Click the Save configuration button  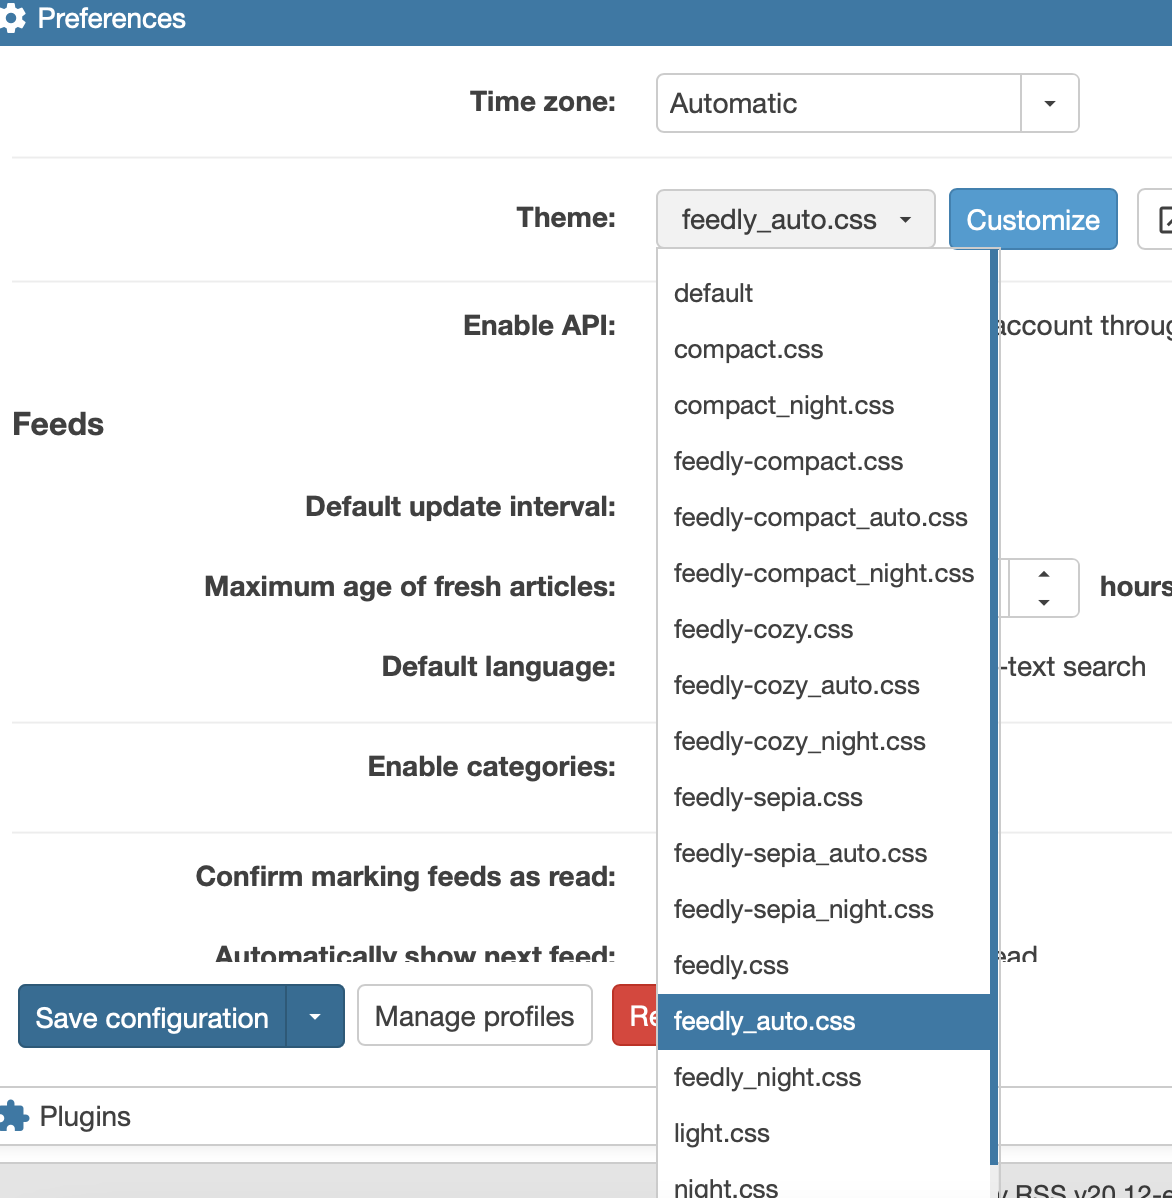coord(152,1017)
